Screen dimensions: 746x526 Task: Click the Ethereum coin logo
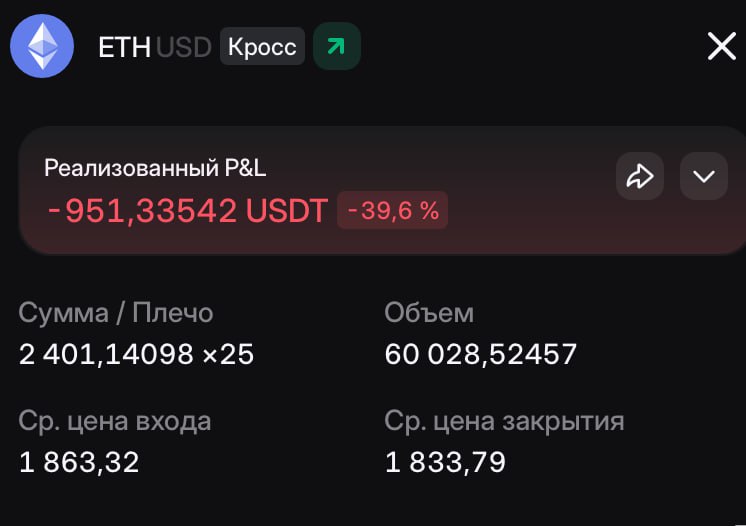[x=42, y=46]
